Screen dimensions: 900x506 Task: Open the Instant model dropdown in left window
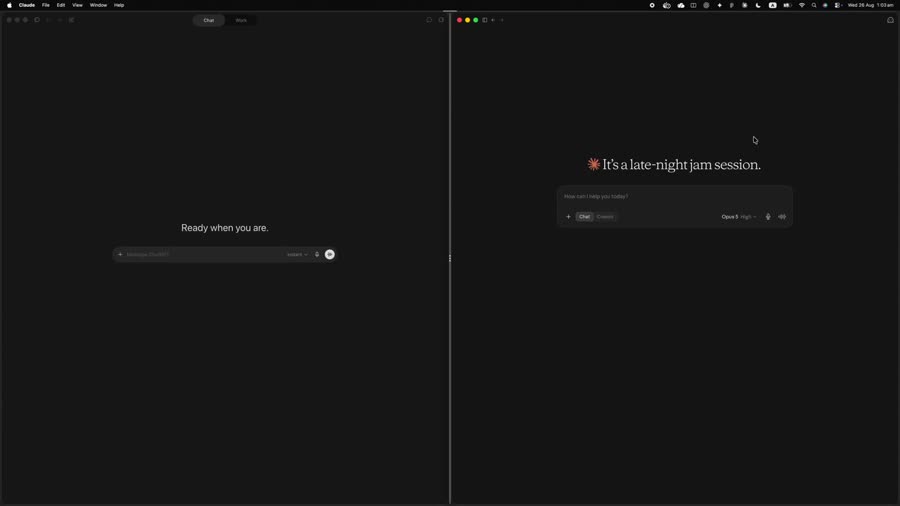(x=297, y=254)
